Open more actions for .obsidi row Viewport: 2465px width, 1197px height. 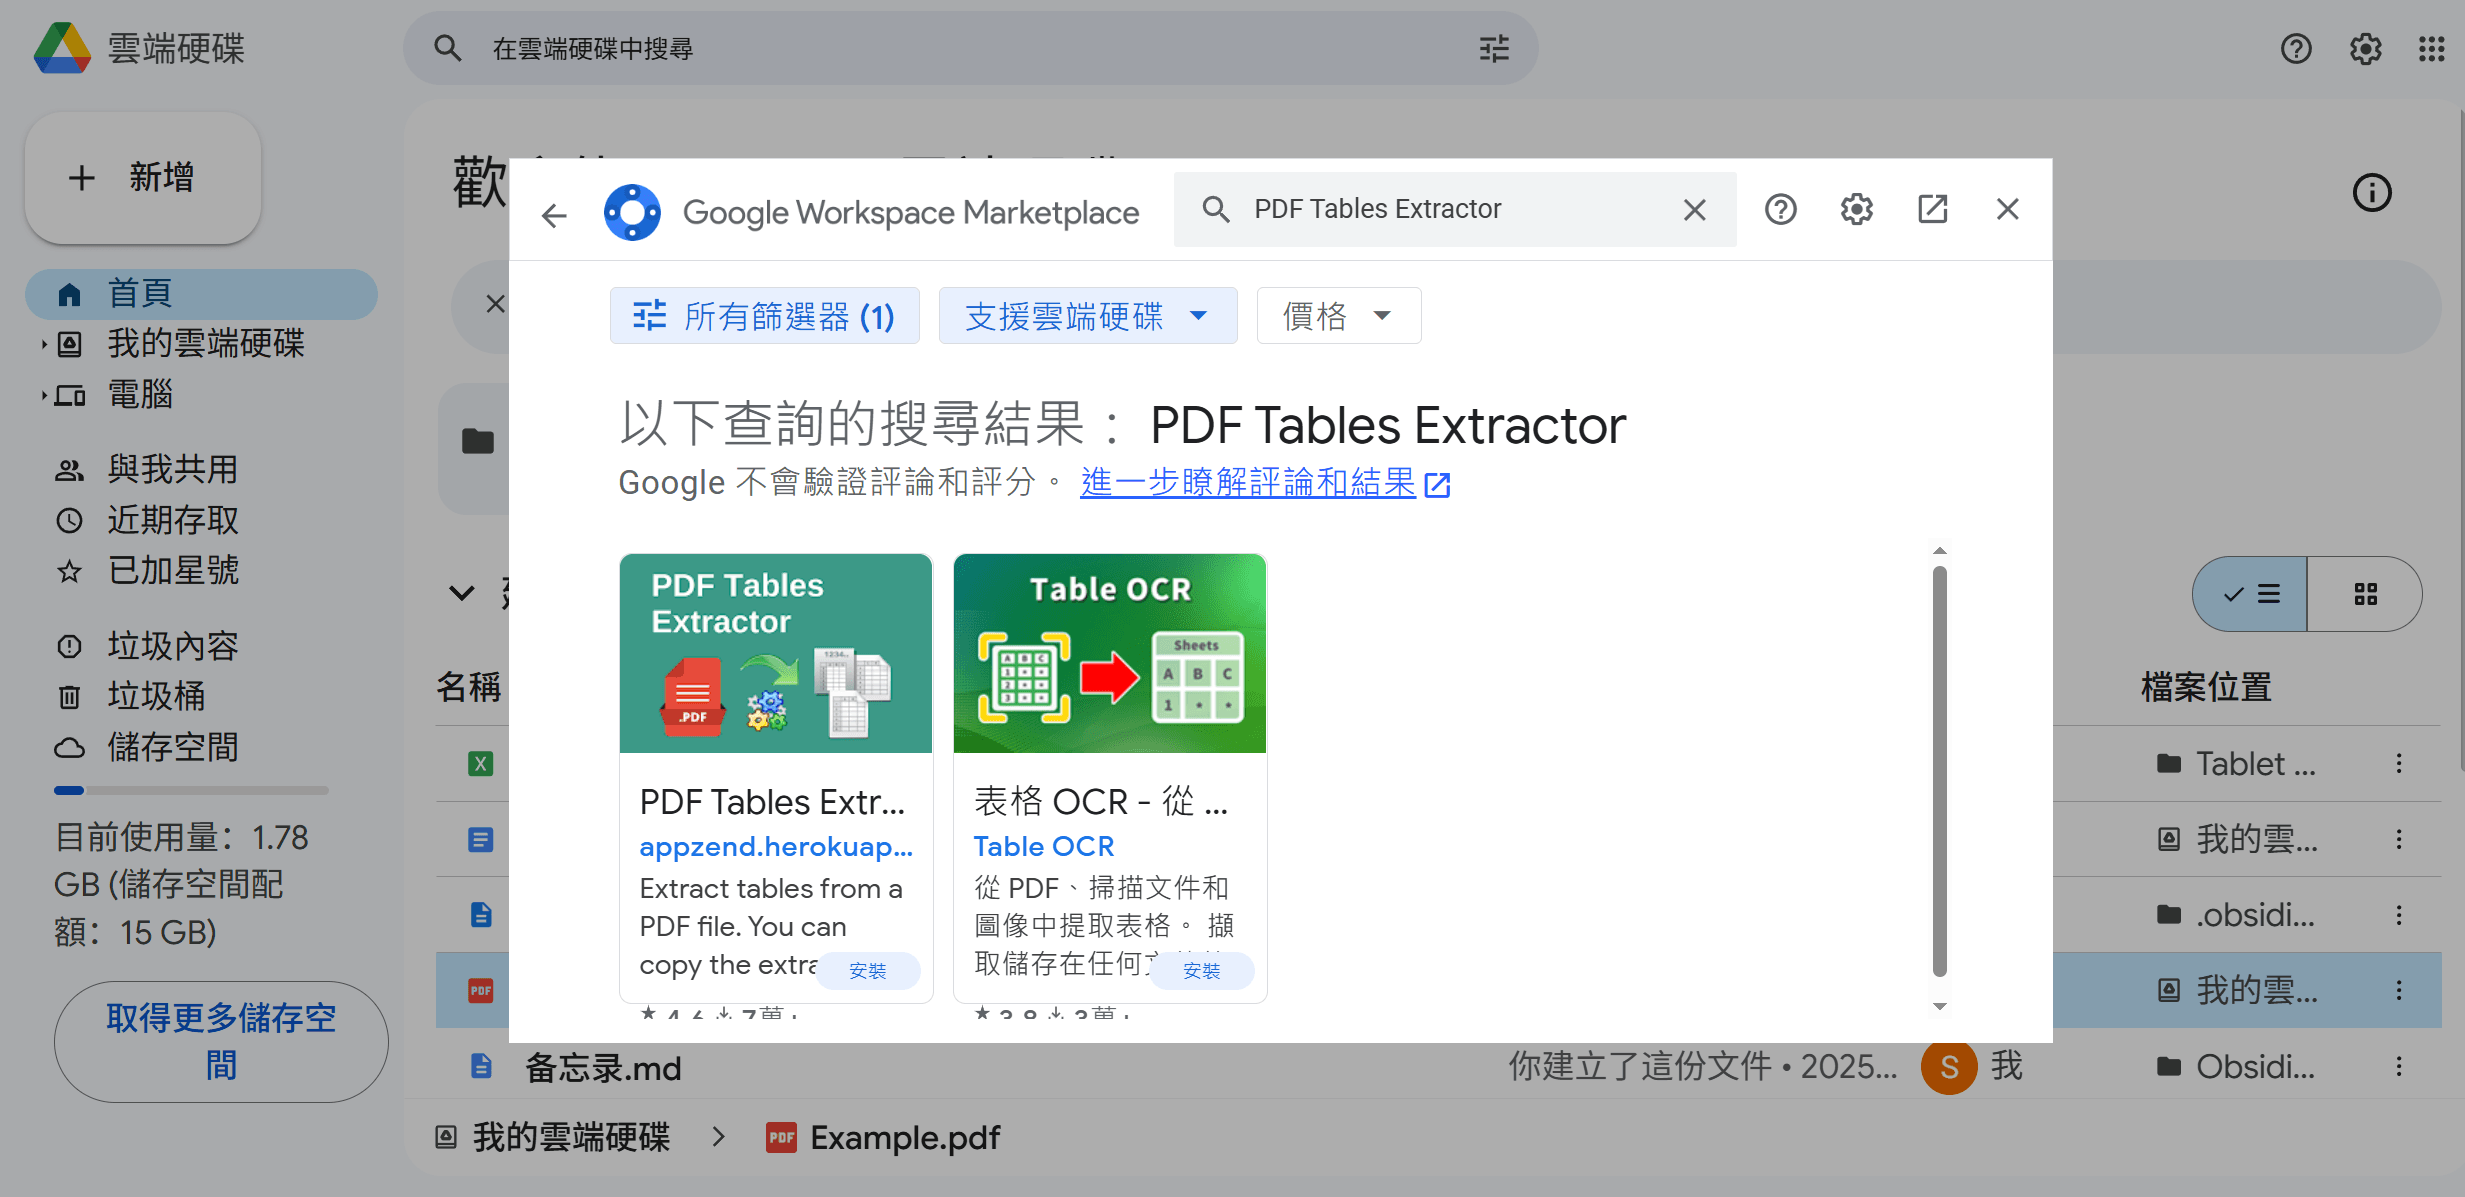tap(2399, 915)
